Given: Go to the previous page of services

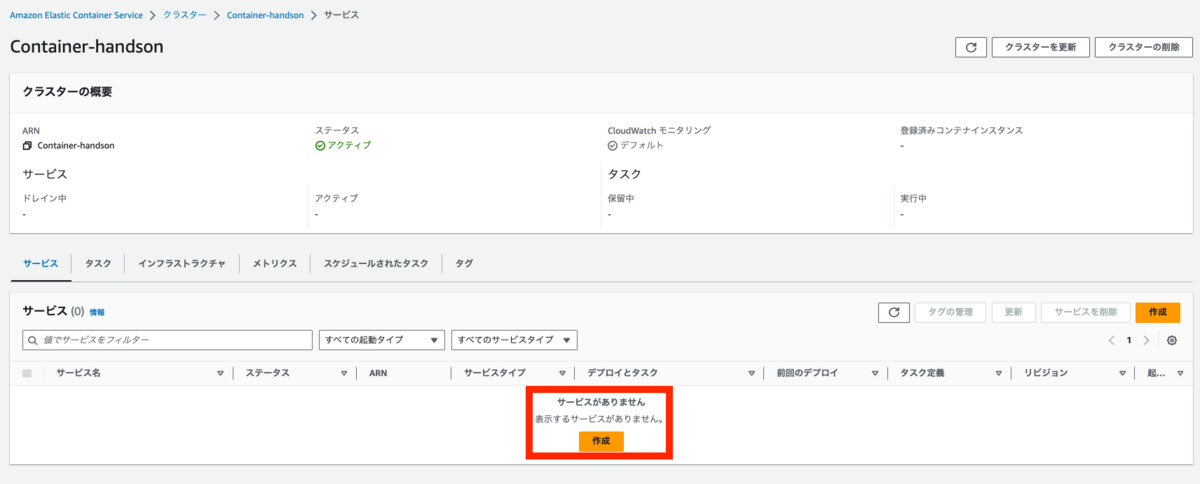Looking at the screenshot, I should click(1111, 340).
